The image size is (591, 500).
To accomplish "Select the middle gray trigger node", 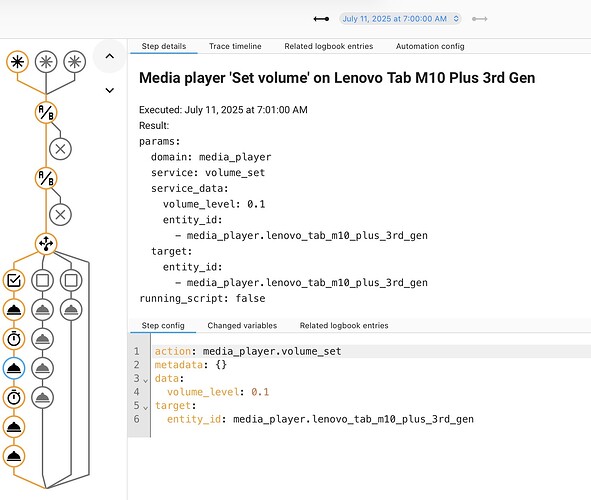I will click(46, 61).
